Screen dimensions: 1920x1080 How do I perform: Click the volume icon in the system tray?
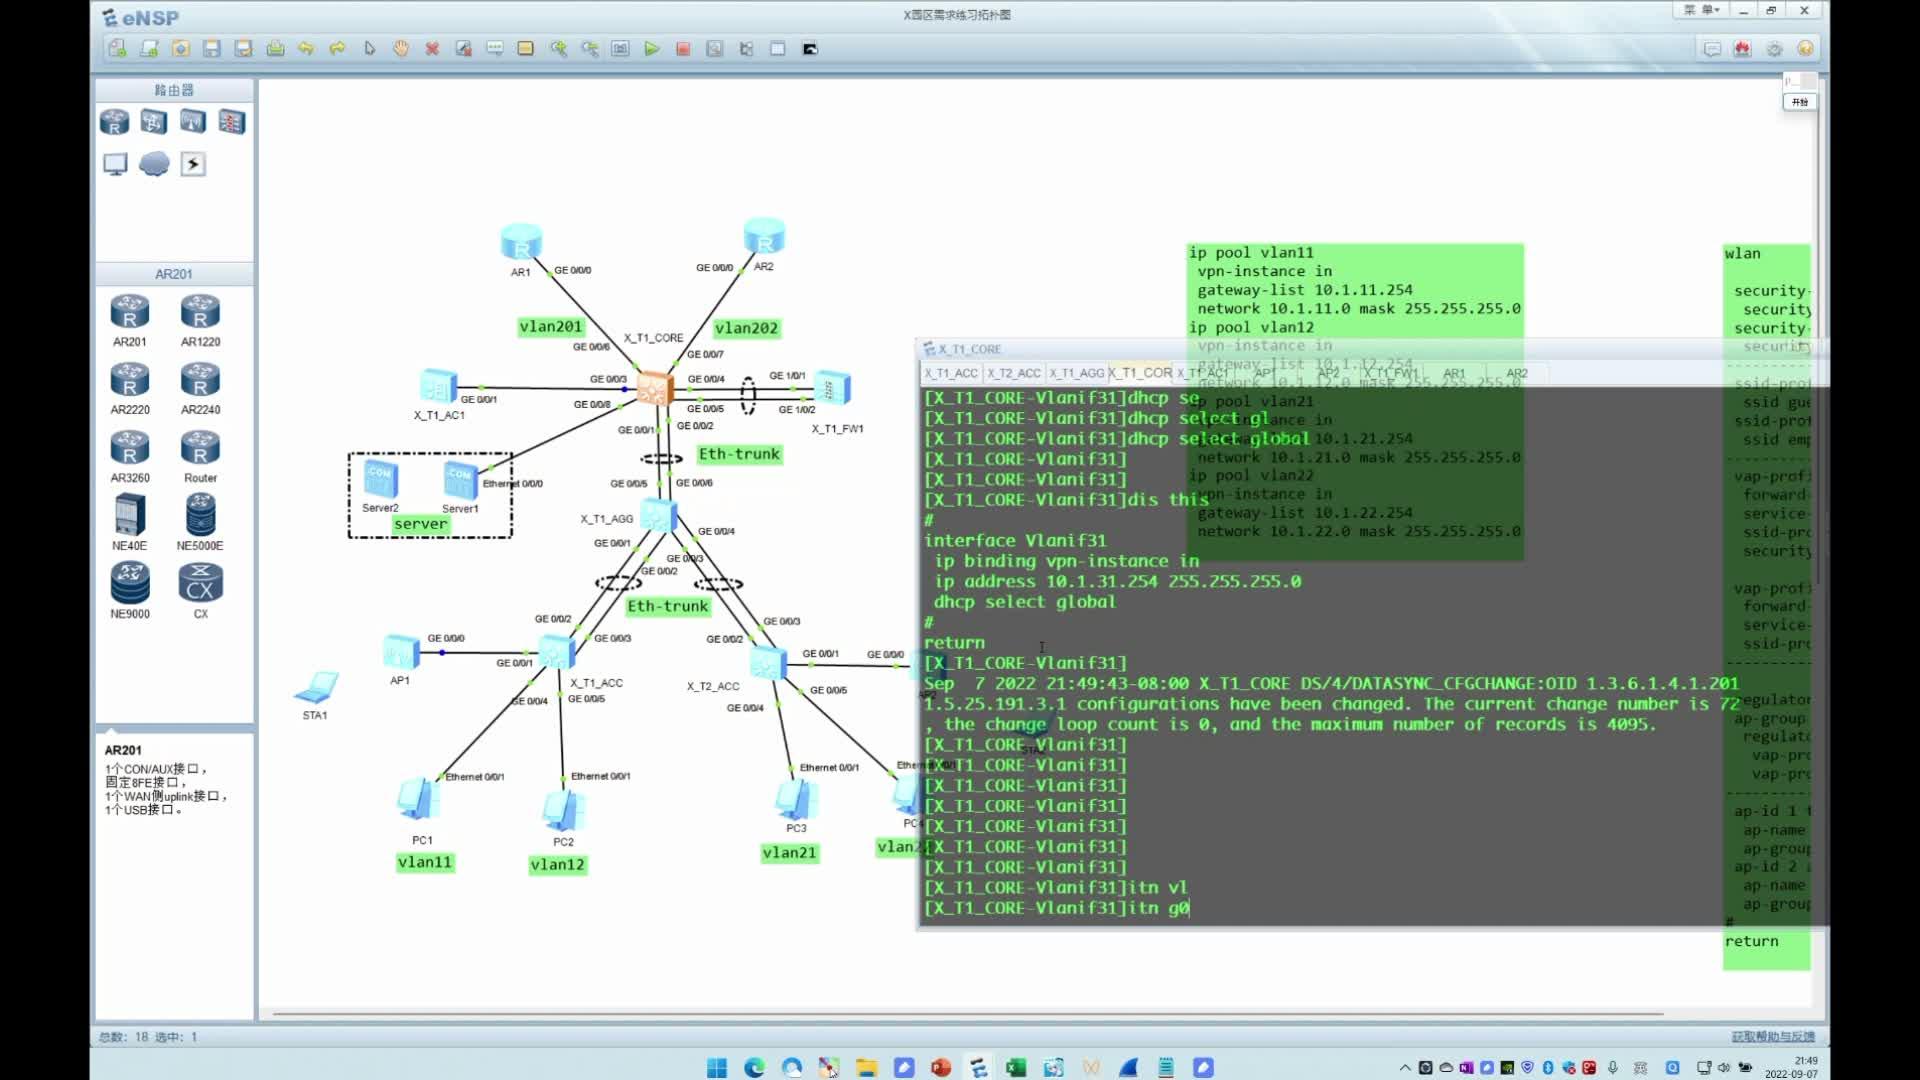point(1724,1066)
